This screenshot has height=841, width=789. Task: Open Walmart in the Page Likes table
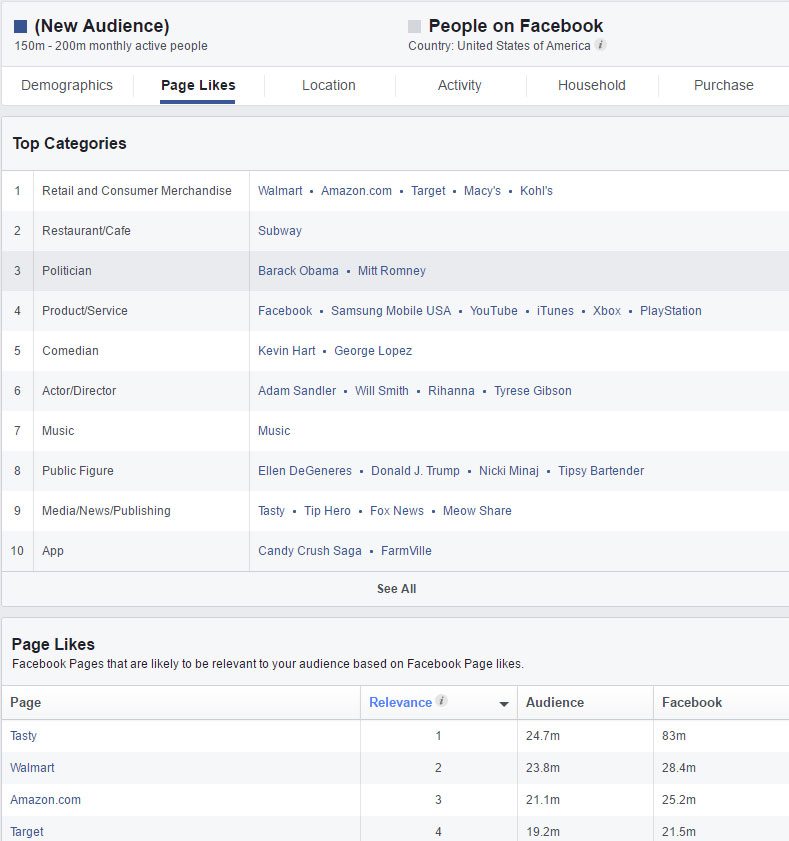pyautogui.click(x=32, y=768)
